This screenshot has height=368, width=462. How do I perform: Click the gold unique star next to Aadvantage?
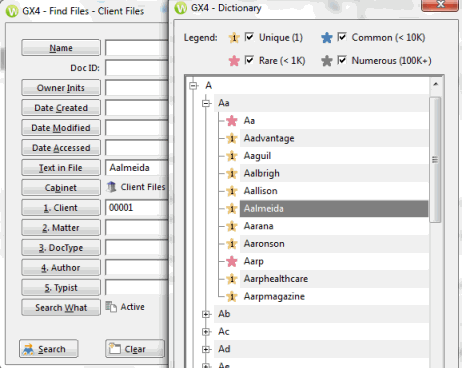(232, 138)
